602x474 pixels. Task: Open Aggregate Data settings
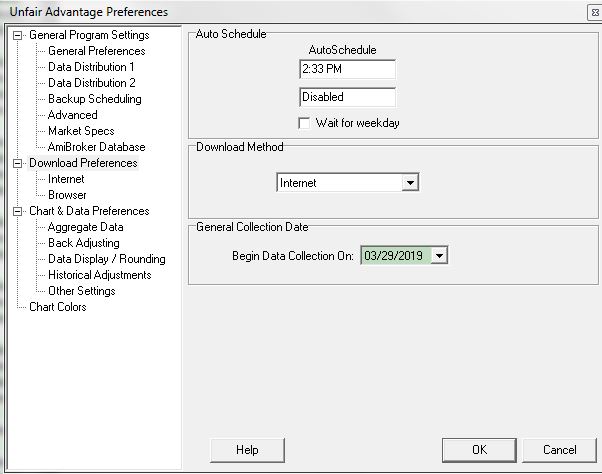tap(85, 227)
